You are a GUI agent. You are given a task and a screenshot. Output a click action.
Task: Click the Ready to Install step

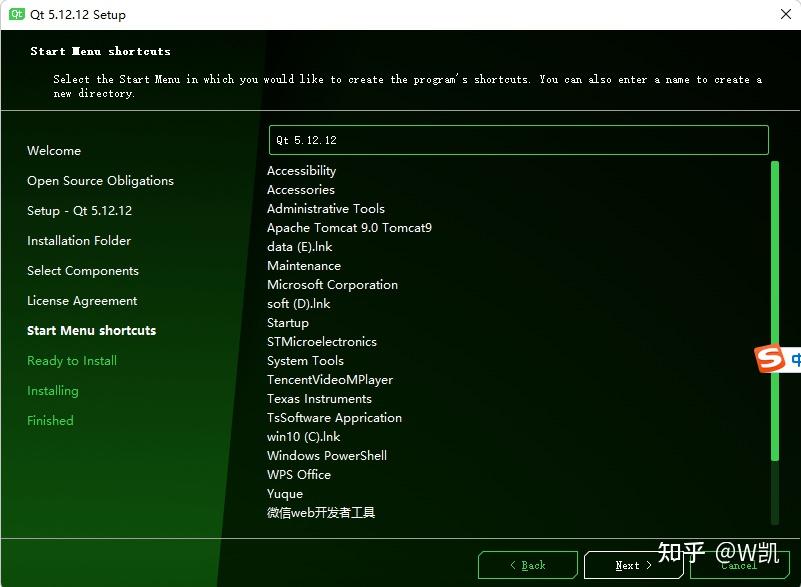click(72, 361)
